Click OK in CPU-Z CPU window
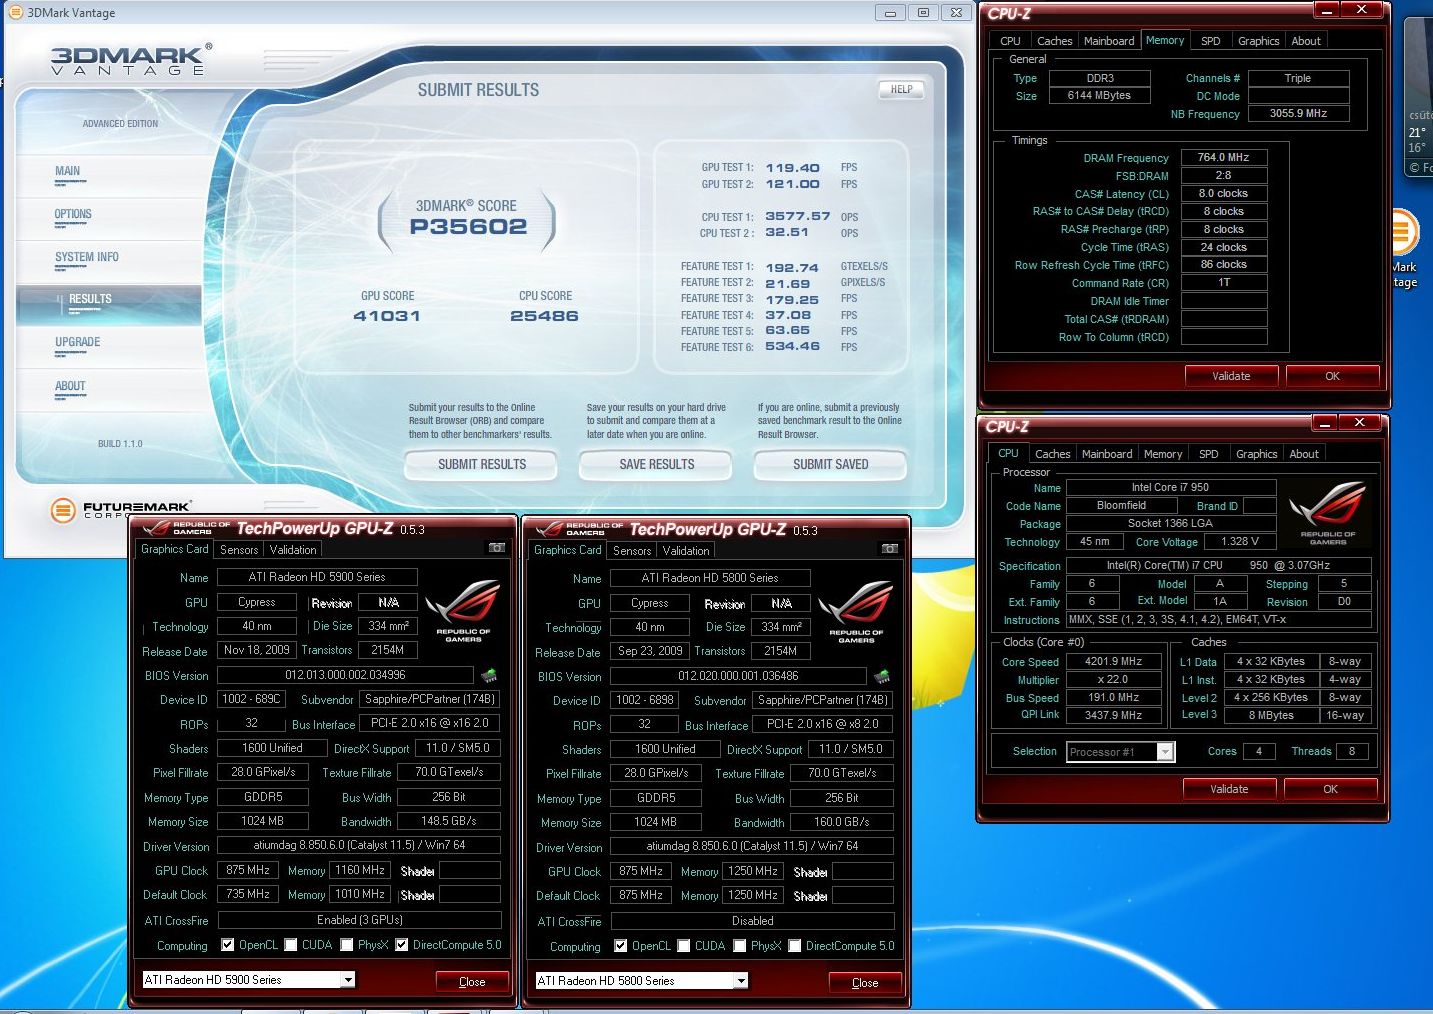Screen dimensions: 1433x1014 point(1330,789)
